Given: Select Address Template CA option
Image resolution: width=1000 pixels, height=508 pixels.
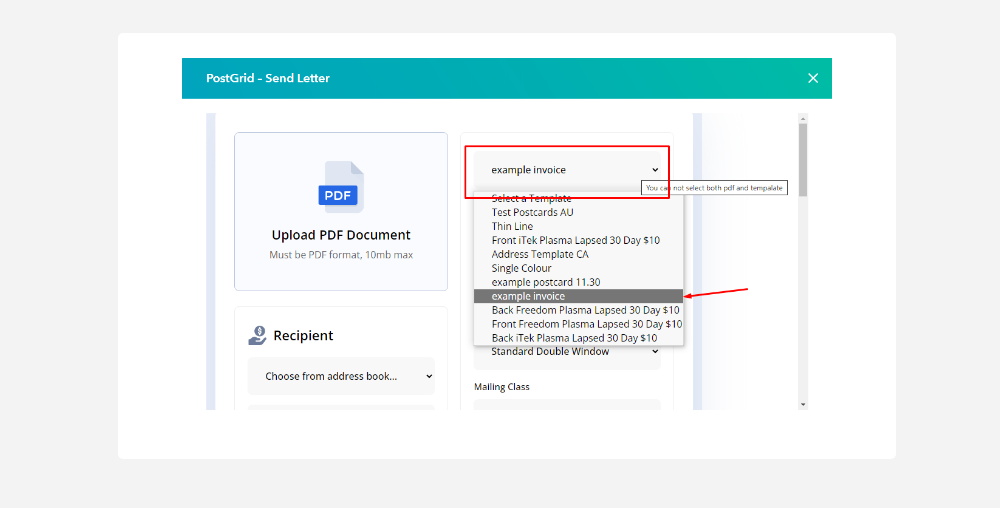Looking at the screenshot, I should [540, 254].
